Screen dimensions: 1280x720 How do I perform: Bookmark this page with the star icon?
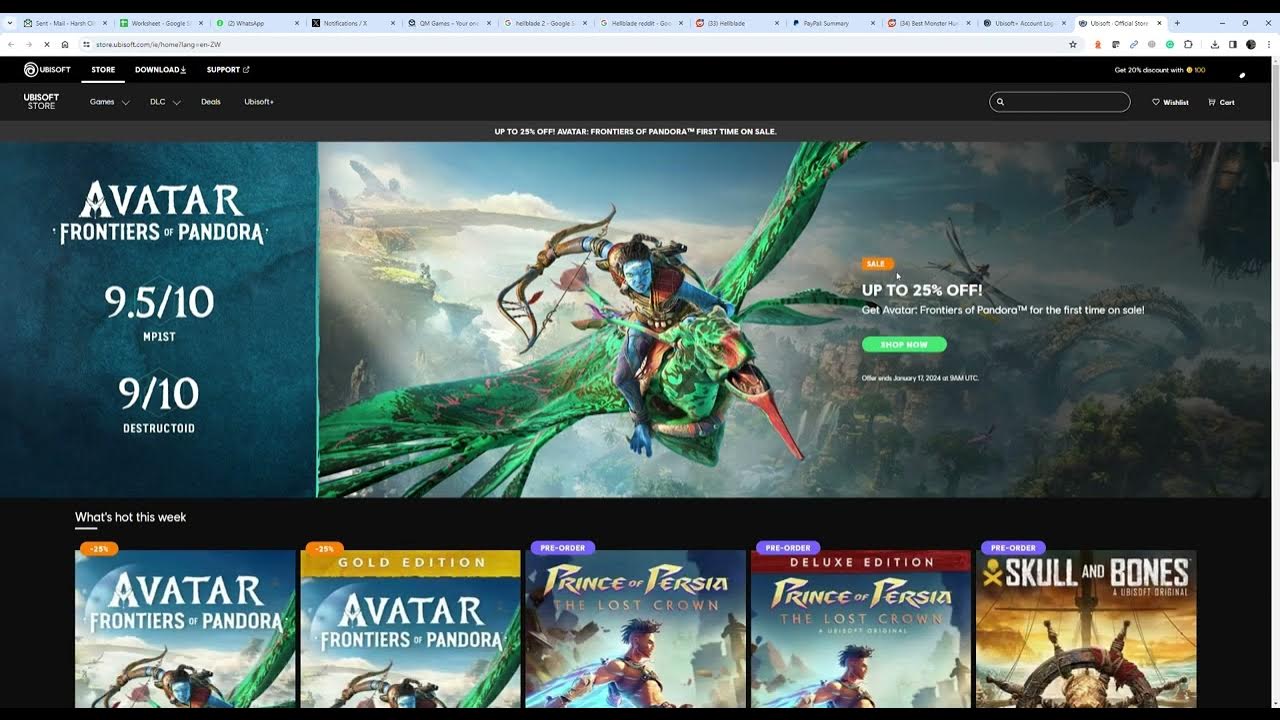tap(1073, 44)
